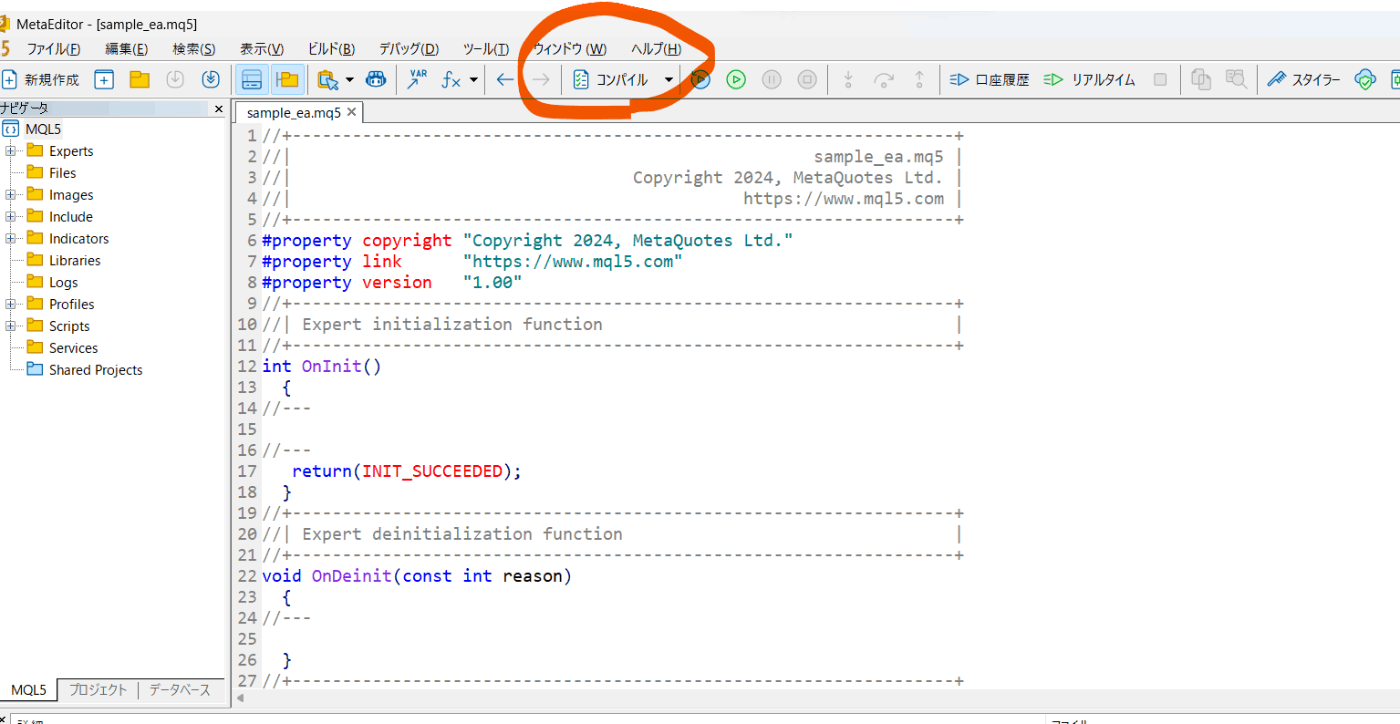Click the stop debugging icon

point(807,80)
